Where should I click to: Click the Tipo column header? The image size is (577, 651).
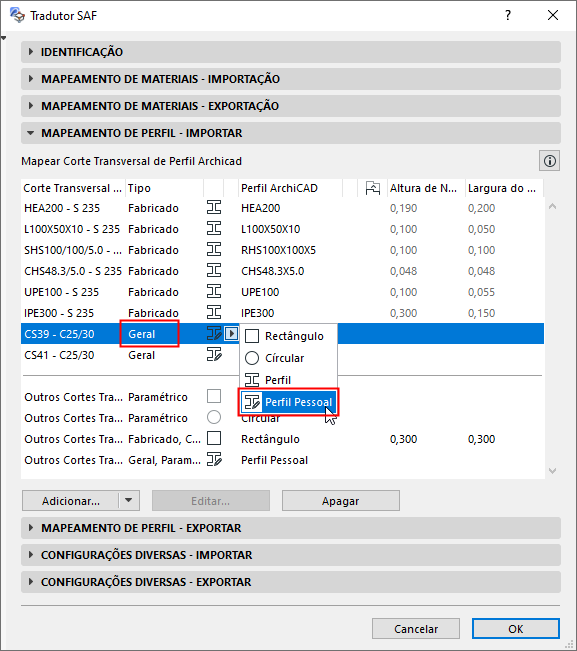coord(164,188)
